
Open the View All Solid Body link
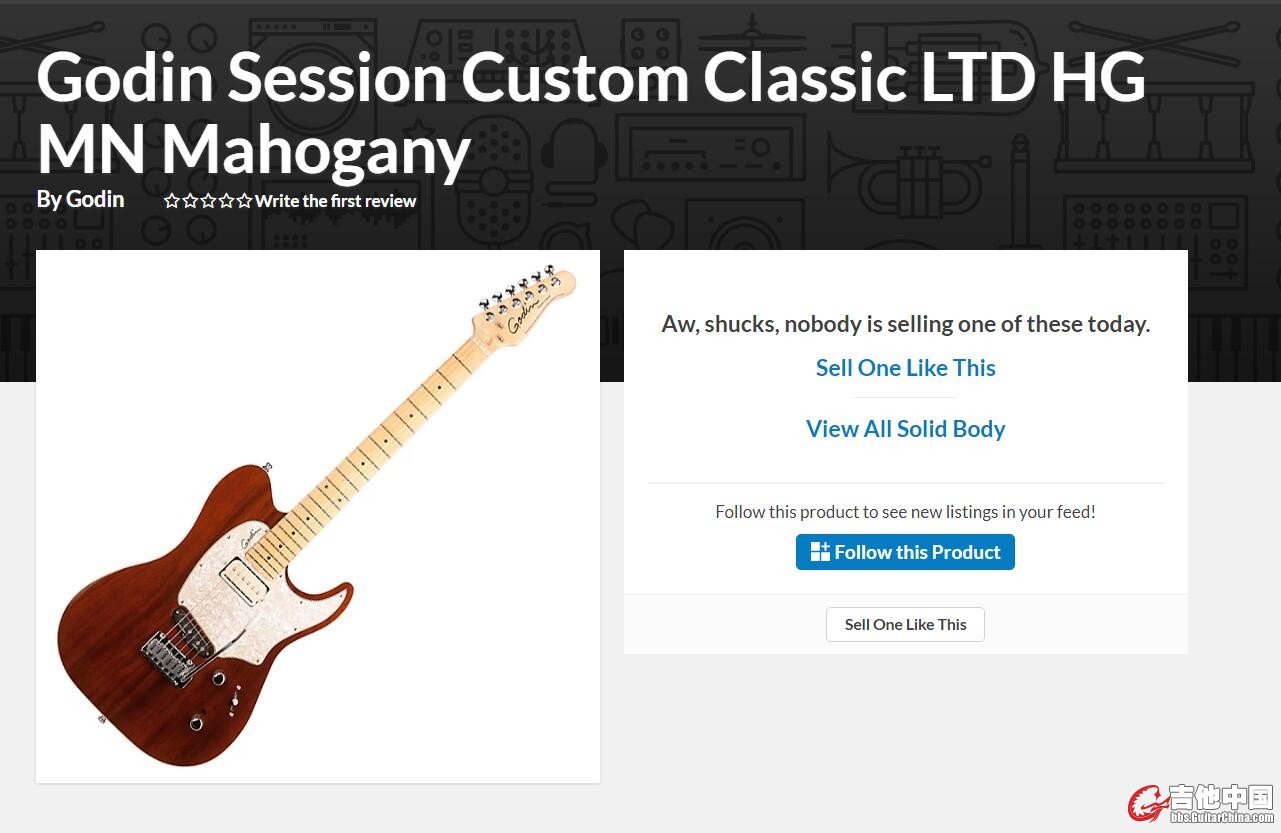point(906,429)
